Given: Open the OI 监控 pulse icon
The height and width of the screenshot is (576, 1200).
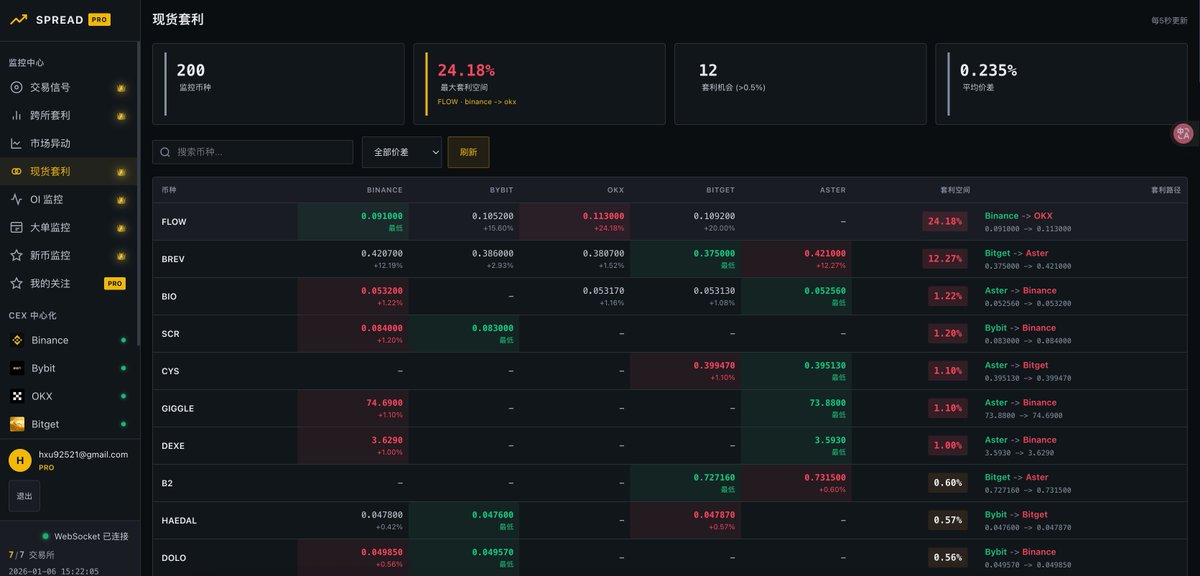Looking at the screenshot, I should tap(16, 199).
